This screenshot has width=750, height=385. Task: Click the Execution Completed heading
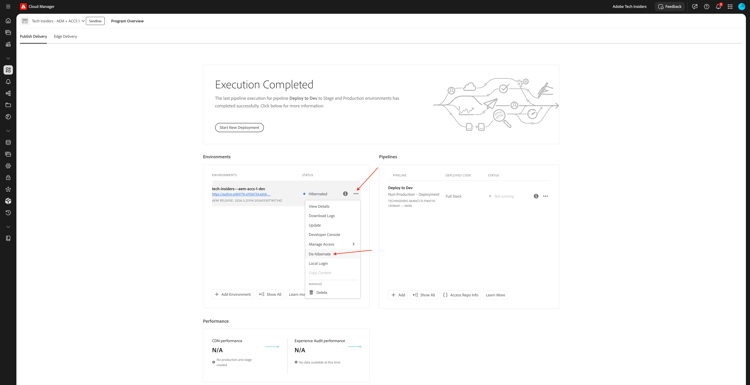coord(265,85)
